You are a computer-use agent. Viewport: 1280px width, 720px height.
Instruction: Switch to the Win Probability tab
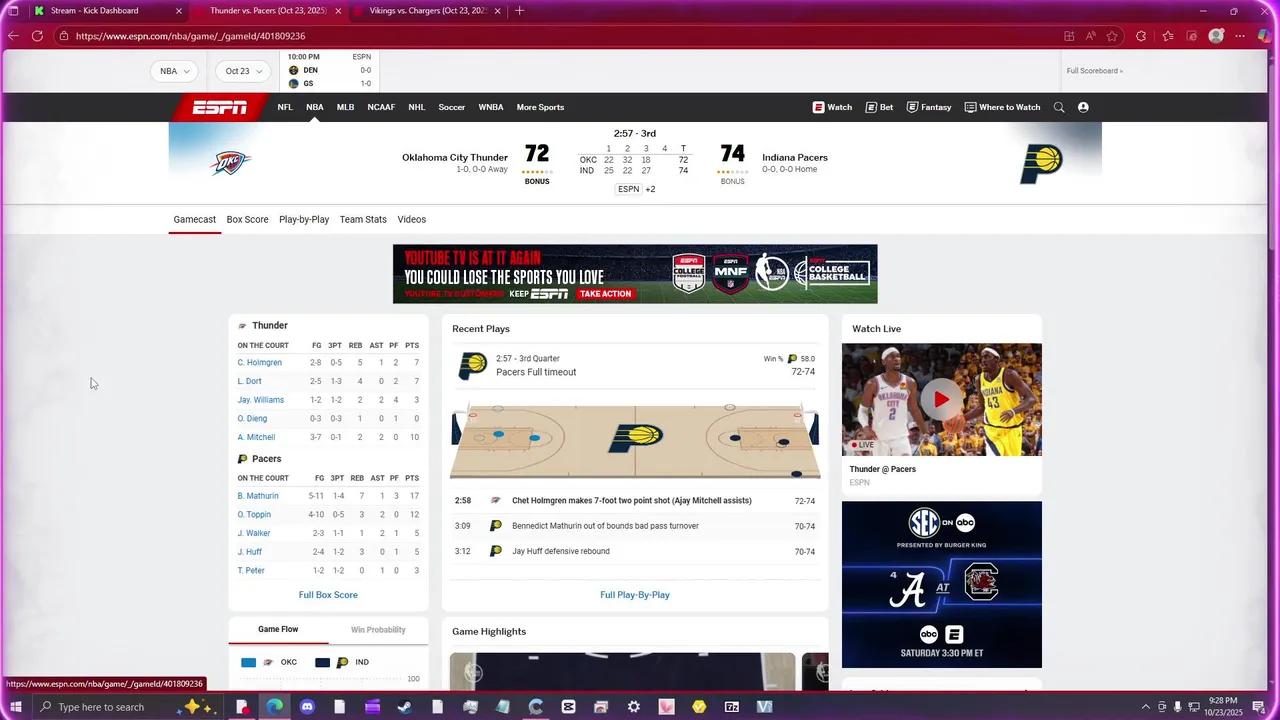tap(378, 630)
